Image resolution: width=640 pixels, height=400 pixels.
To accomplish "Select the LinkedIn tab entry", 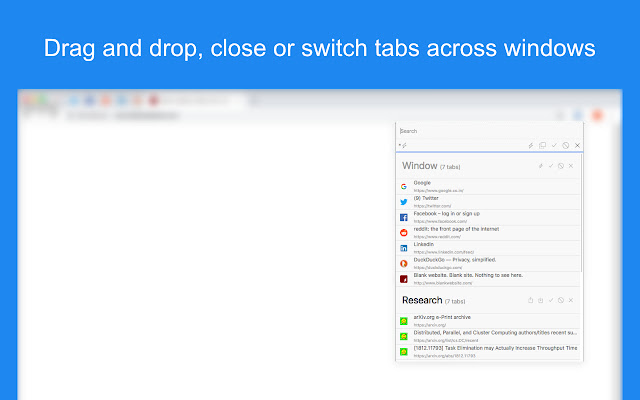I will point(488,248).
